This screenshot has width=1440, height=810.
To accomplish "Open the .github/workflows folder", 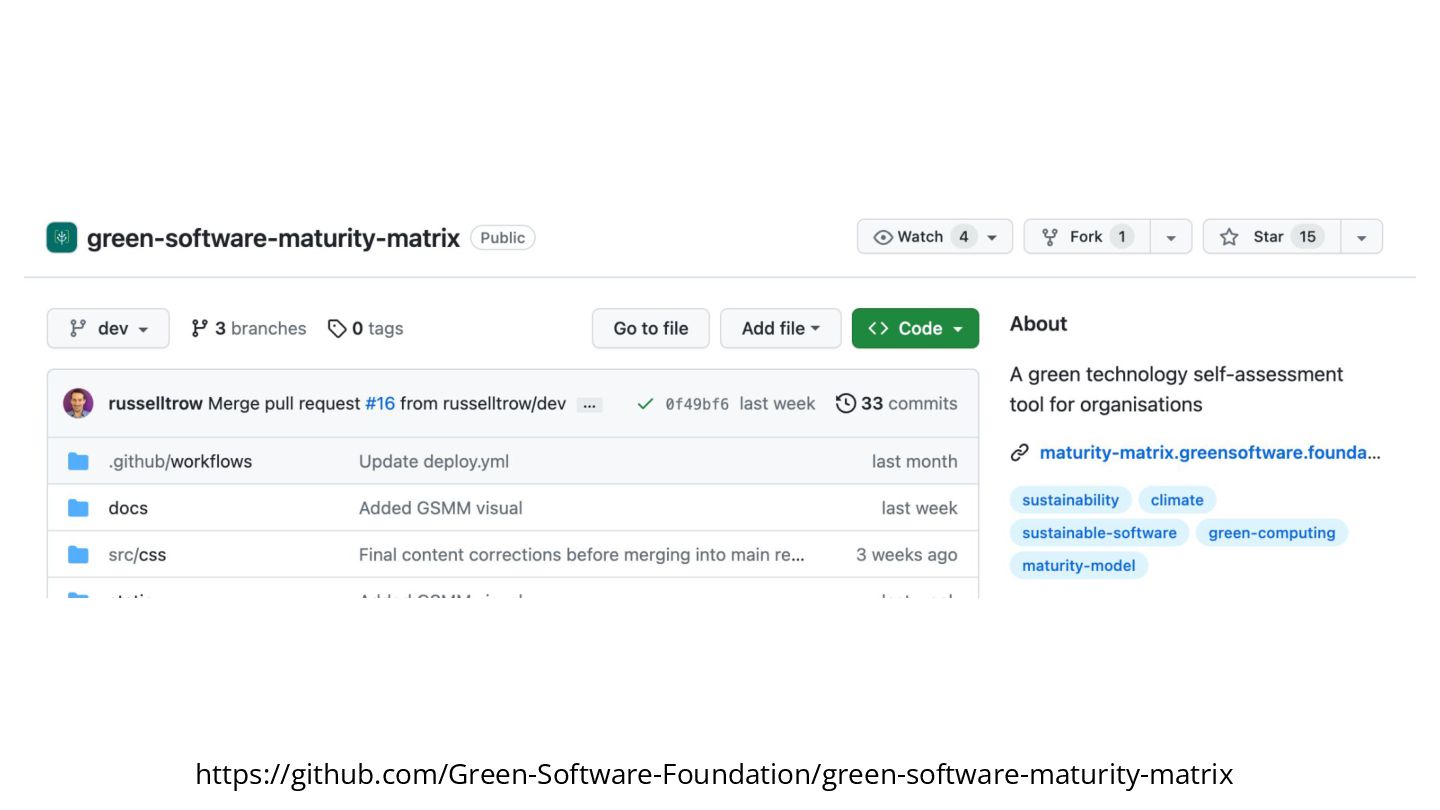I will pyautogui.click(x=180, y=461).
